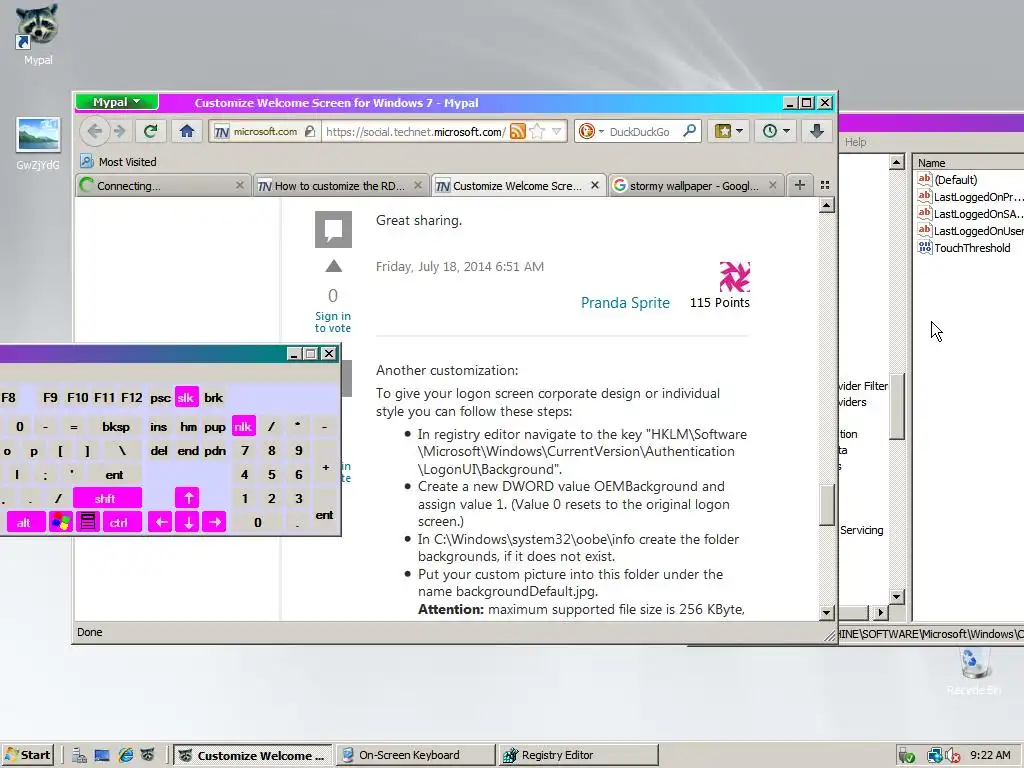This screenshot has height=768, width=1024.
Task: Switch to stormy wallpaper Google tab
Action: tap(687, 185)
